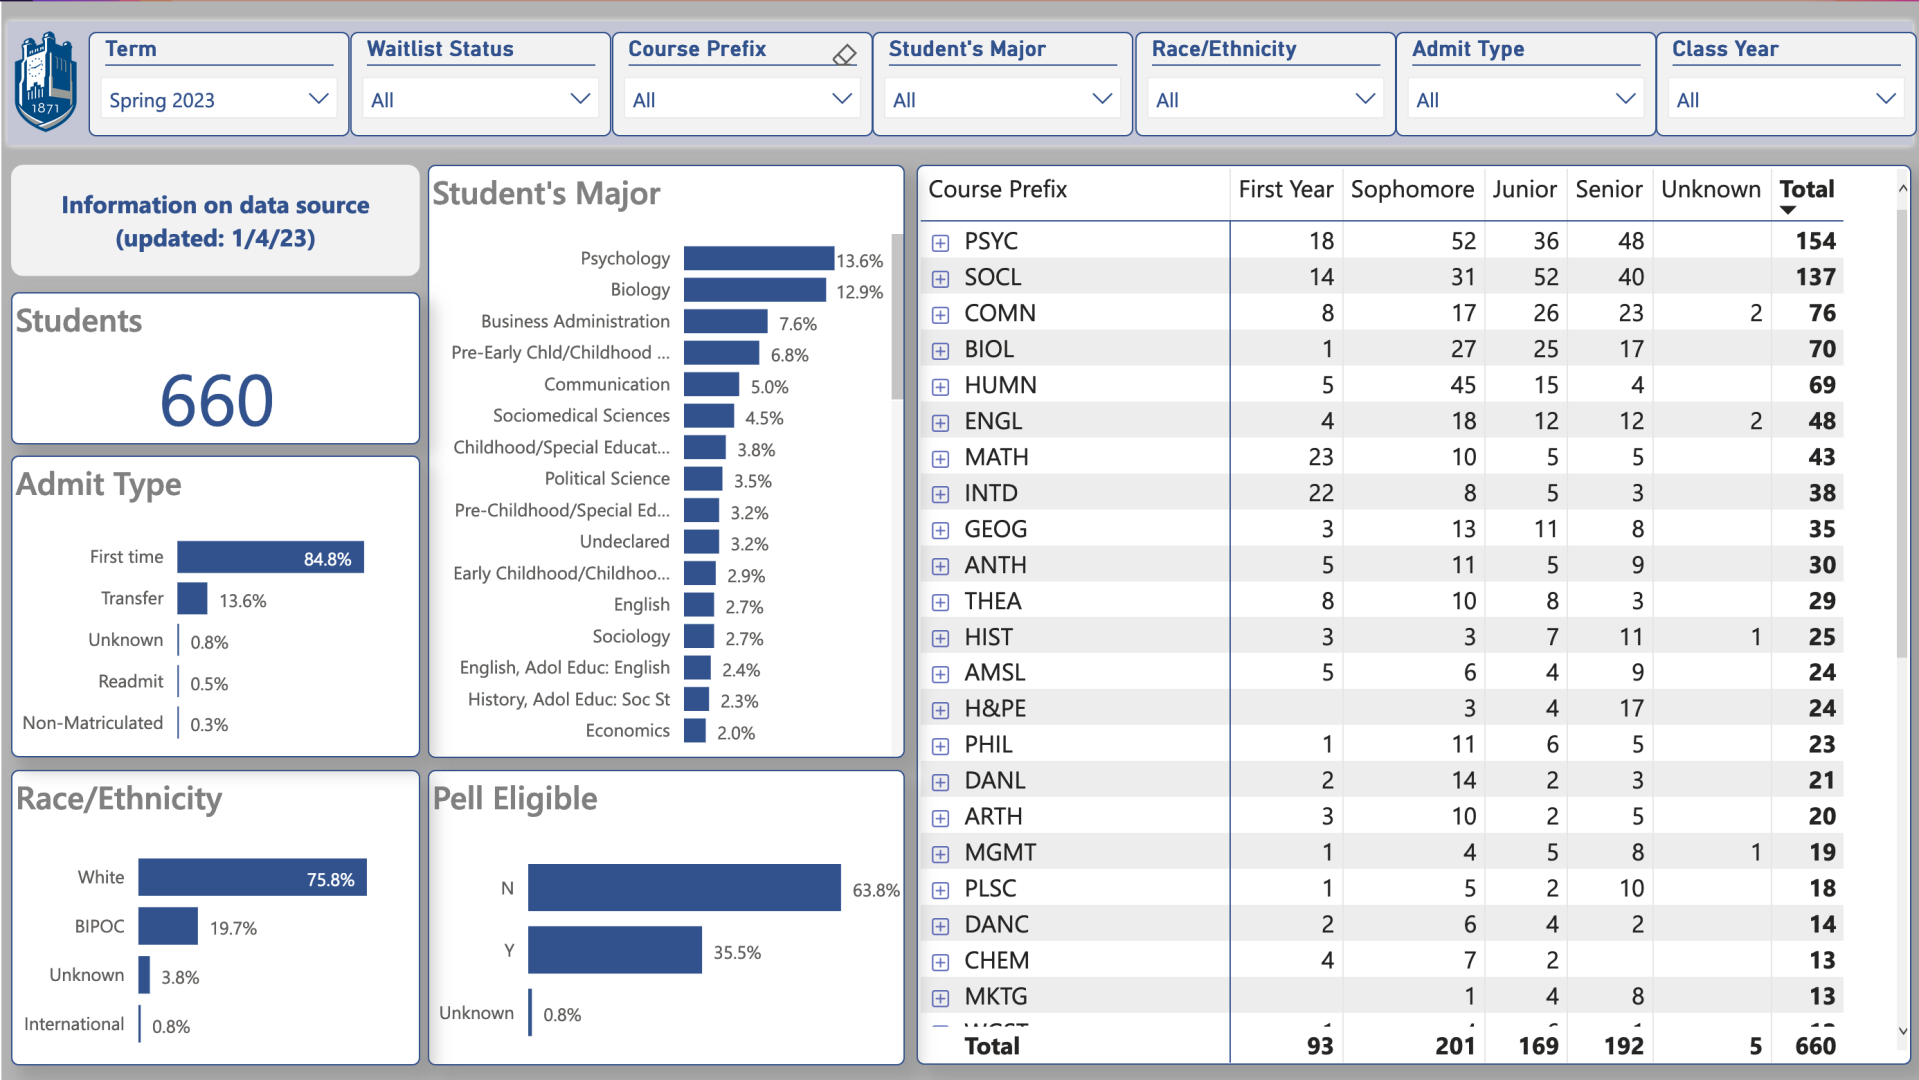Viewport: 1919px width, 1080px height.
Task: Open the Term dropdown showing Spring 2023
Action: coord(218,100)
